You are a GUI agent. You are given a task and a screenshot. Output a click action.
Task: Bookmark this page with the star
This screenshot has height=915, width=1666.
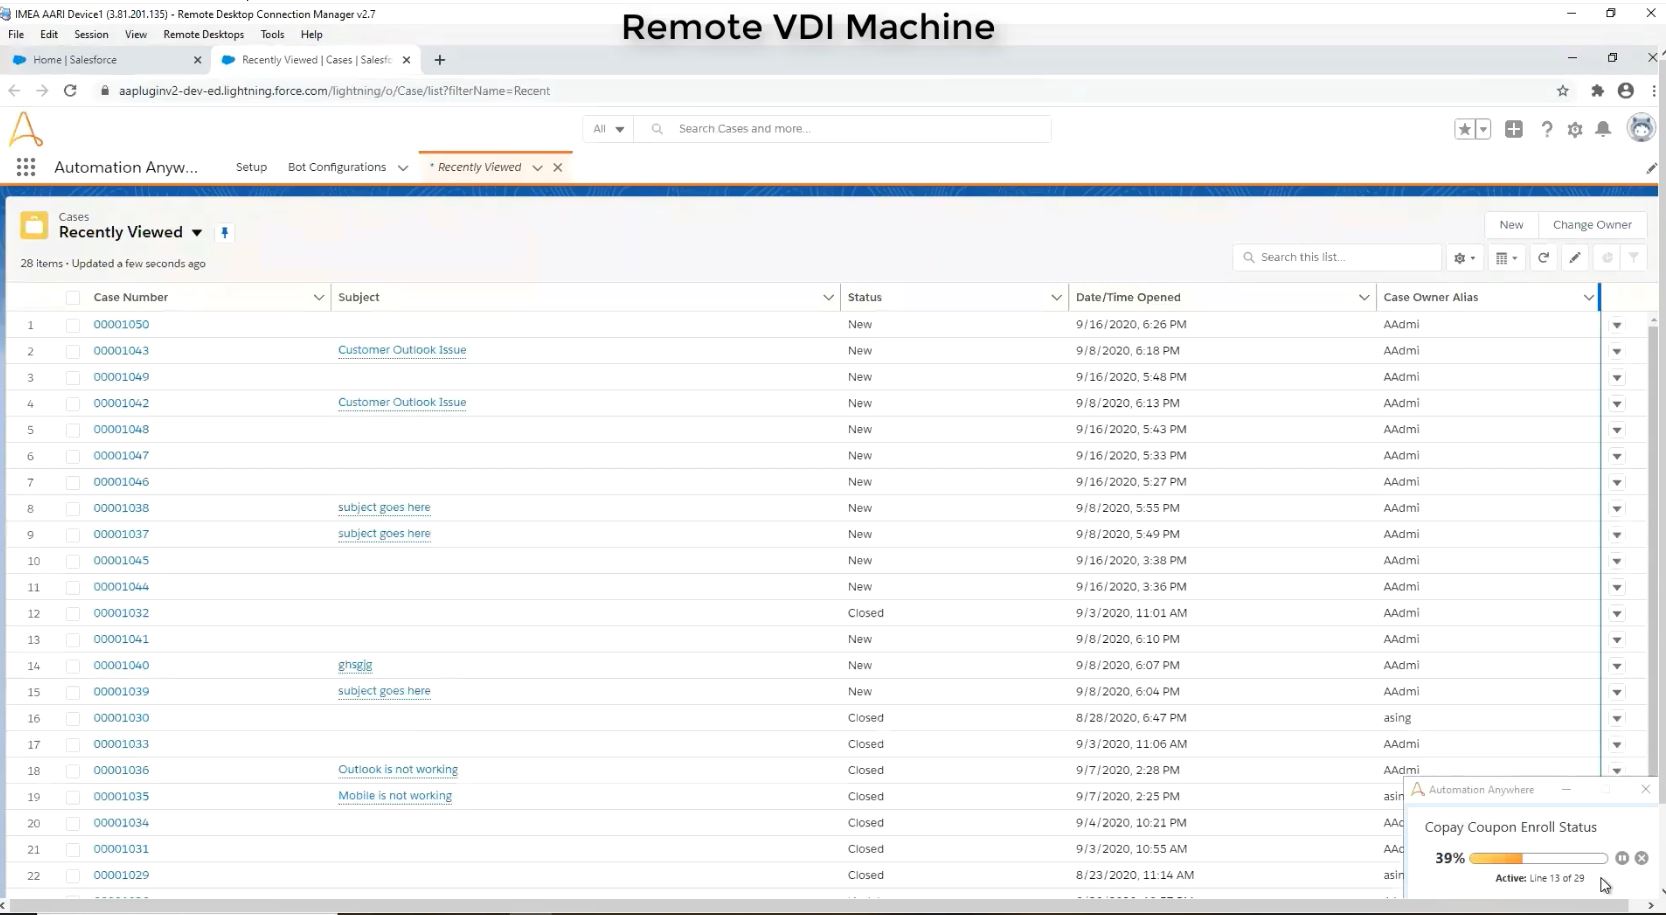[x=1563, y=91]
